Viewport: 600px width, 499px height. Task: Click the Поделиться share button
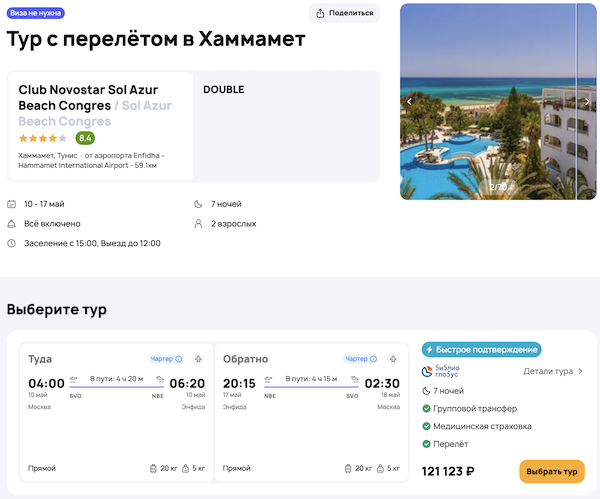click(345, 13)
